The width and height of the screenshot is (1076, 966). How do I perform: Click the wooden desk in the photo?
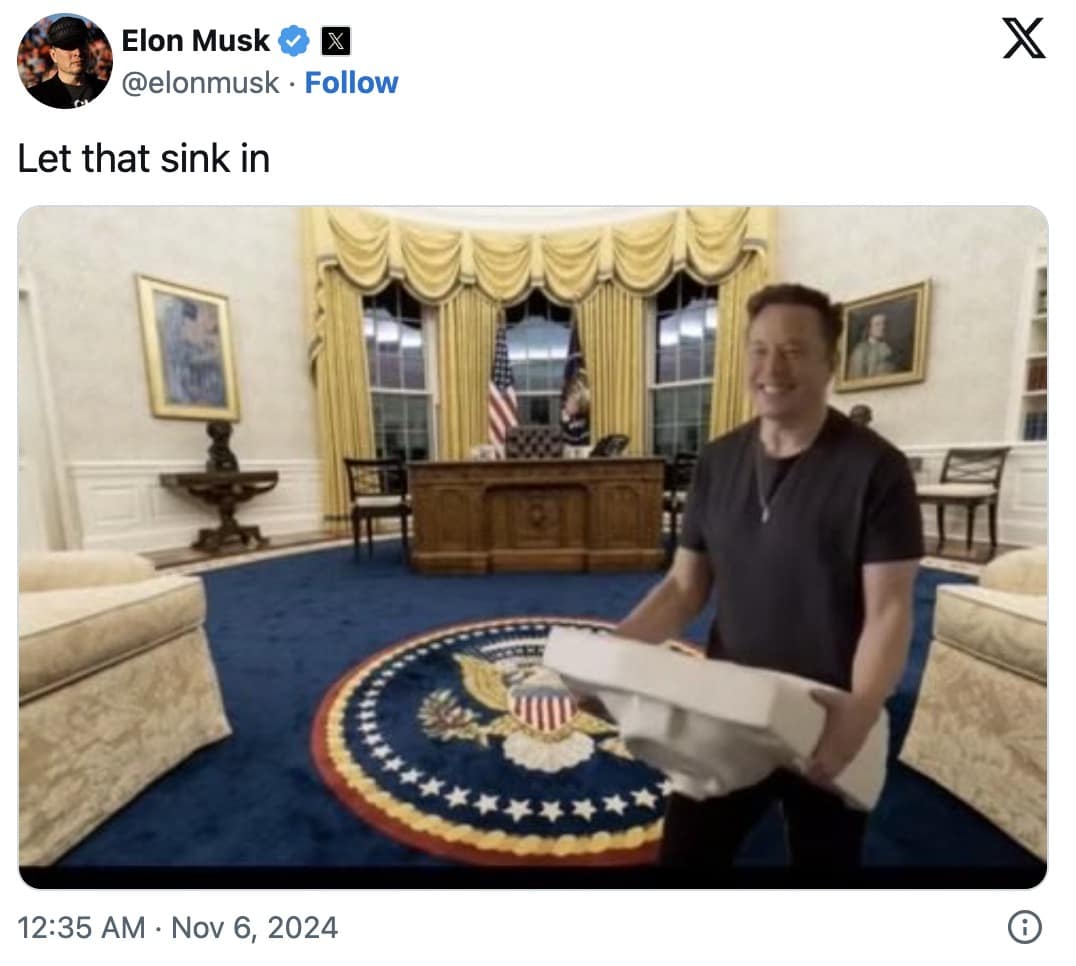tap(537, 515)
